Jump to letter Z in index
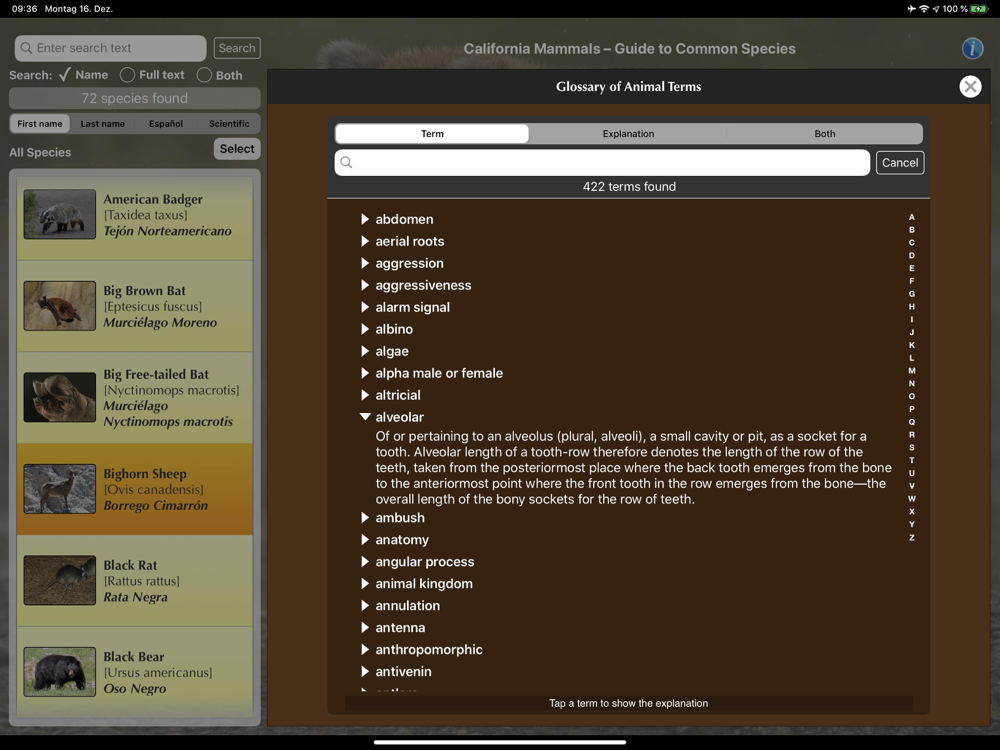The image size is (1000, 750). 911,538
